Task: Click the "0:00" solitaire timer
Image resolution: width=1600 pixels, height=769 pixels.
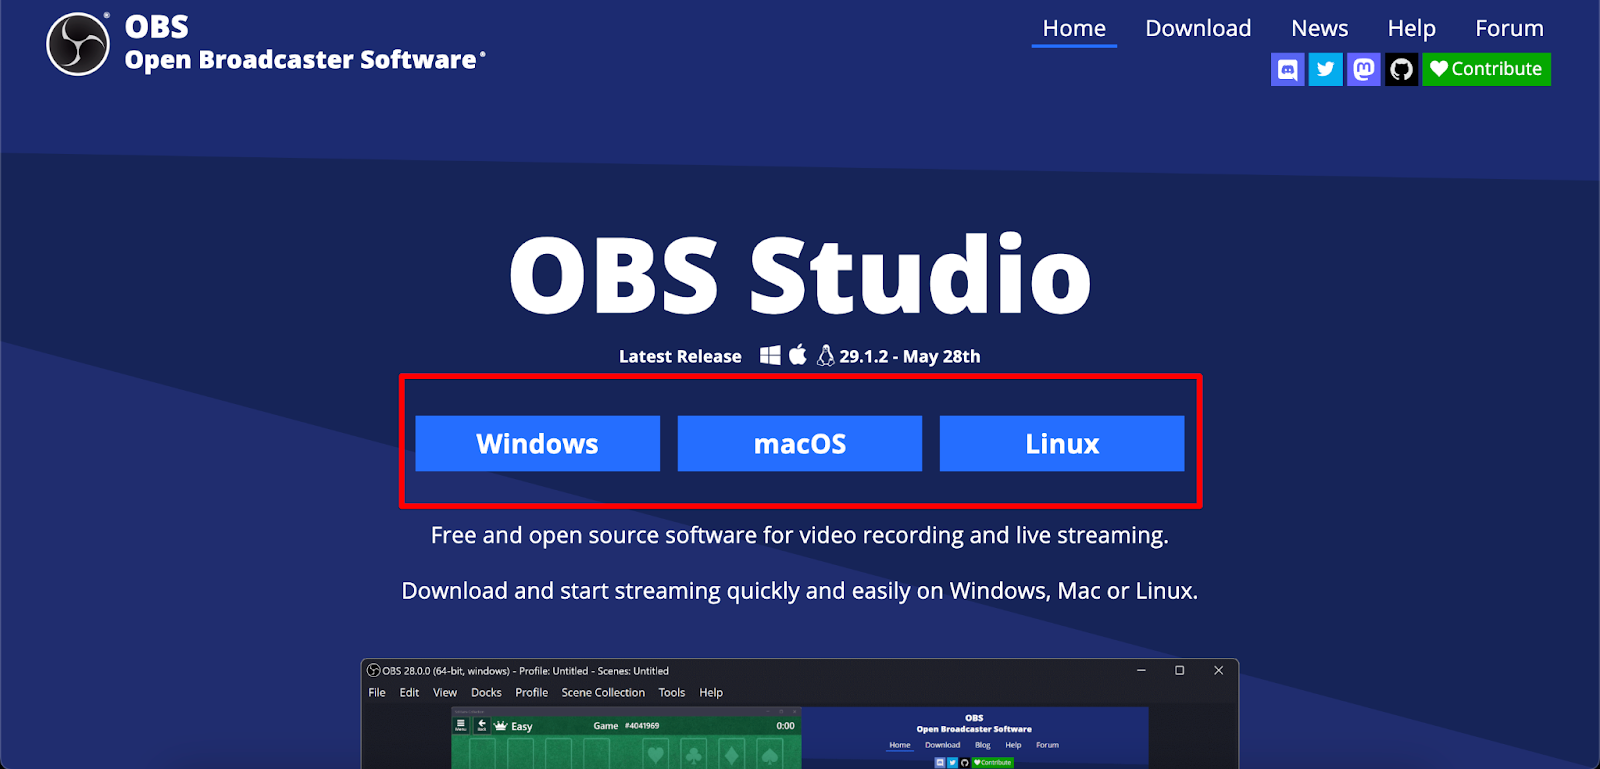Action: click(786, 726)
